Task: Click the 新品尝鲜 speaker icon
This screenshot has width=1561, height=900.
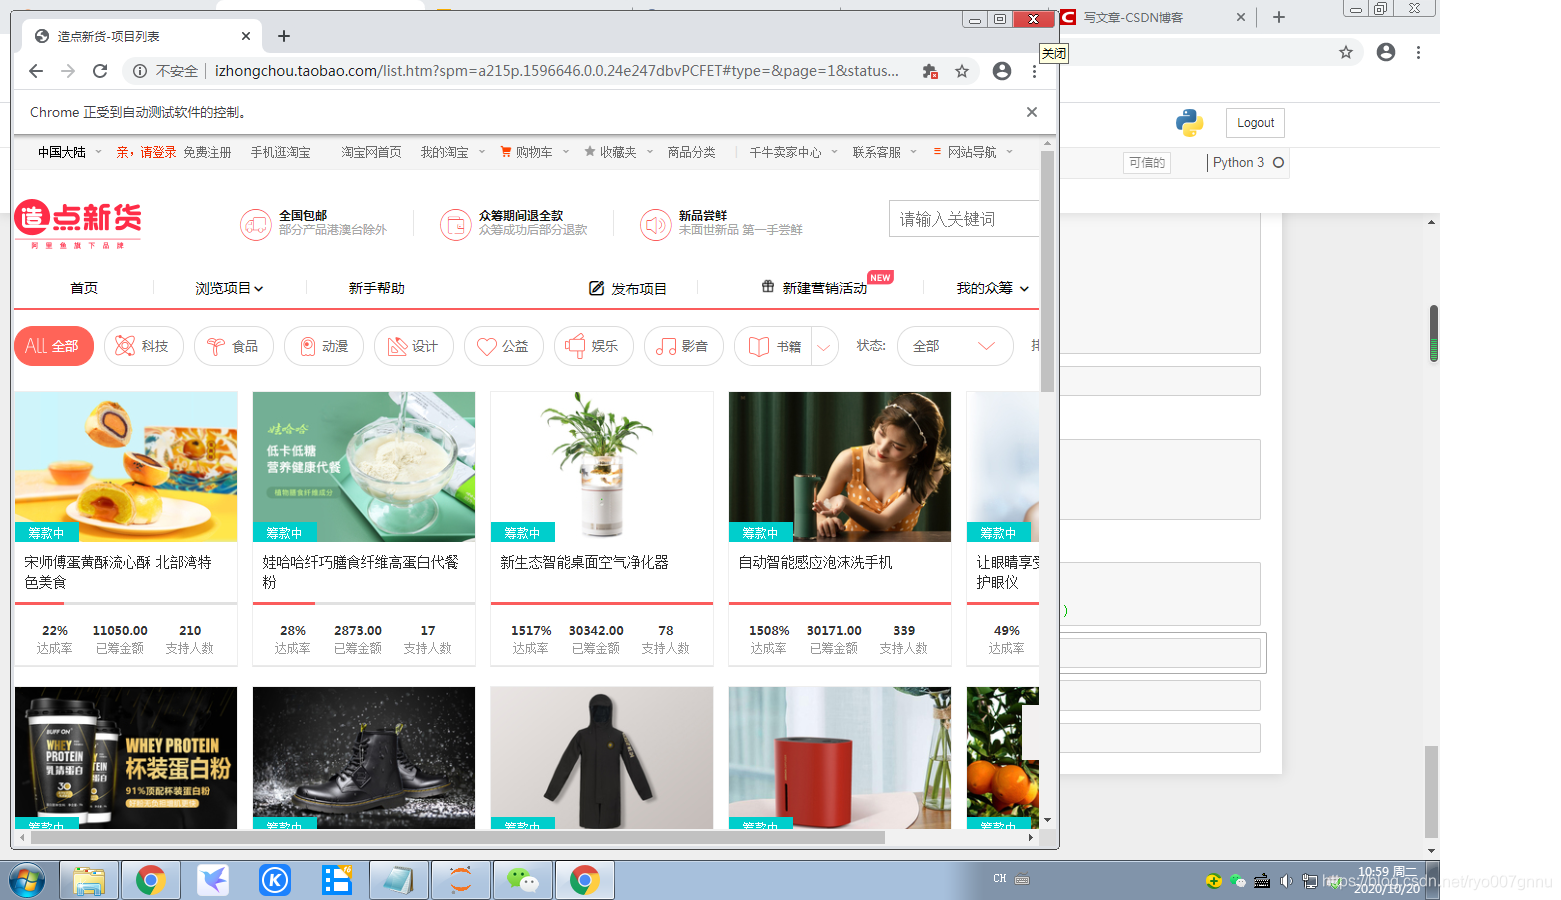Action: point(656,224)
